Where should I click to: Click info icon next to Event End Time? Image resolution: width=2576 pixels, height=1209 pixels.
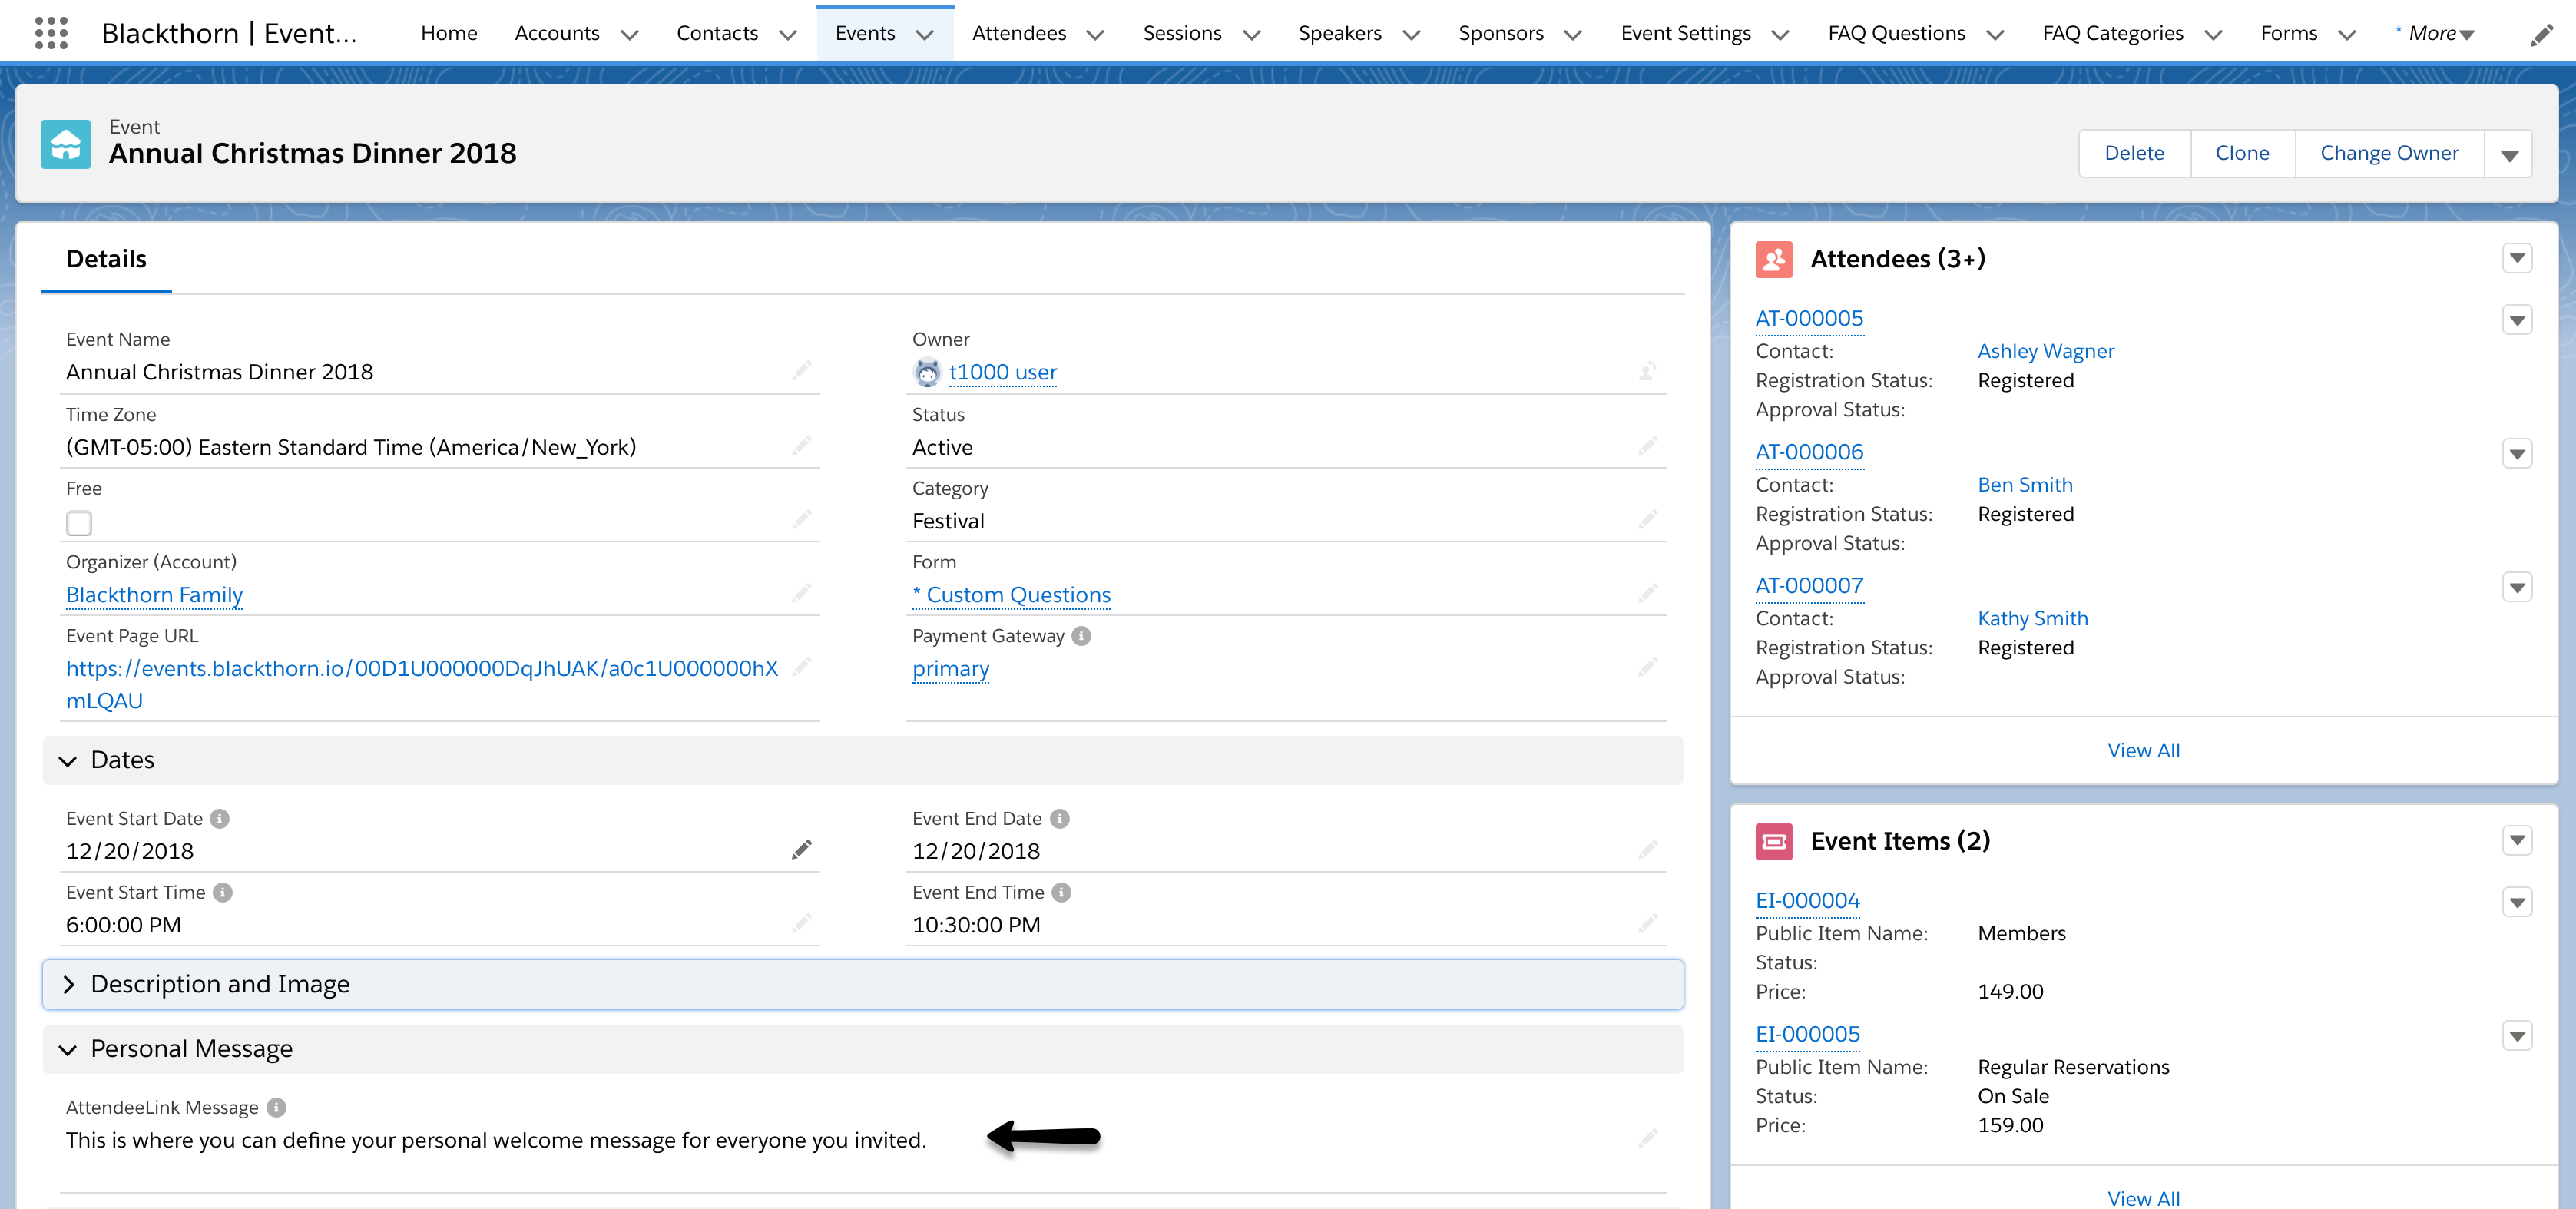tap(1061, 892)
